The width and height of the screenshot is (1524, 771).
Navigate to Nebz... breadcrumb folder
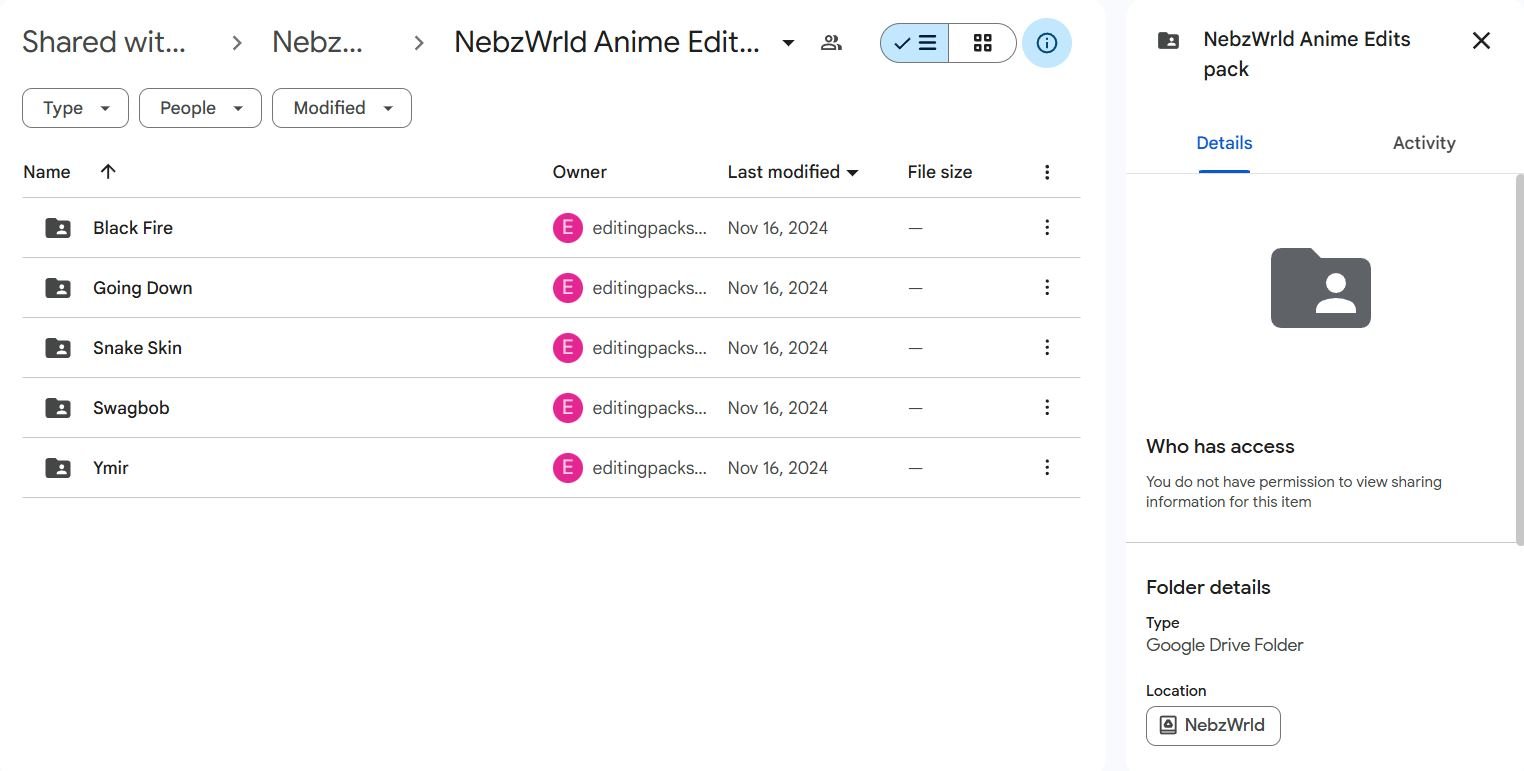(x=317, y=42)
